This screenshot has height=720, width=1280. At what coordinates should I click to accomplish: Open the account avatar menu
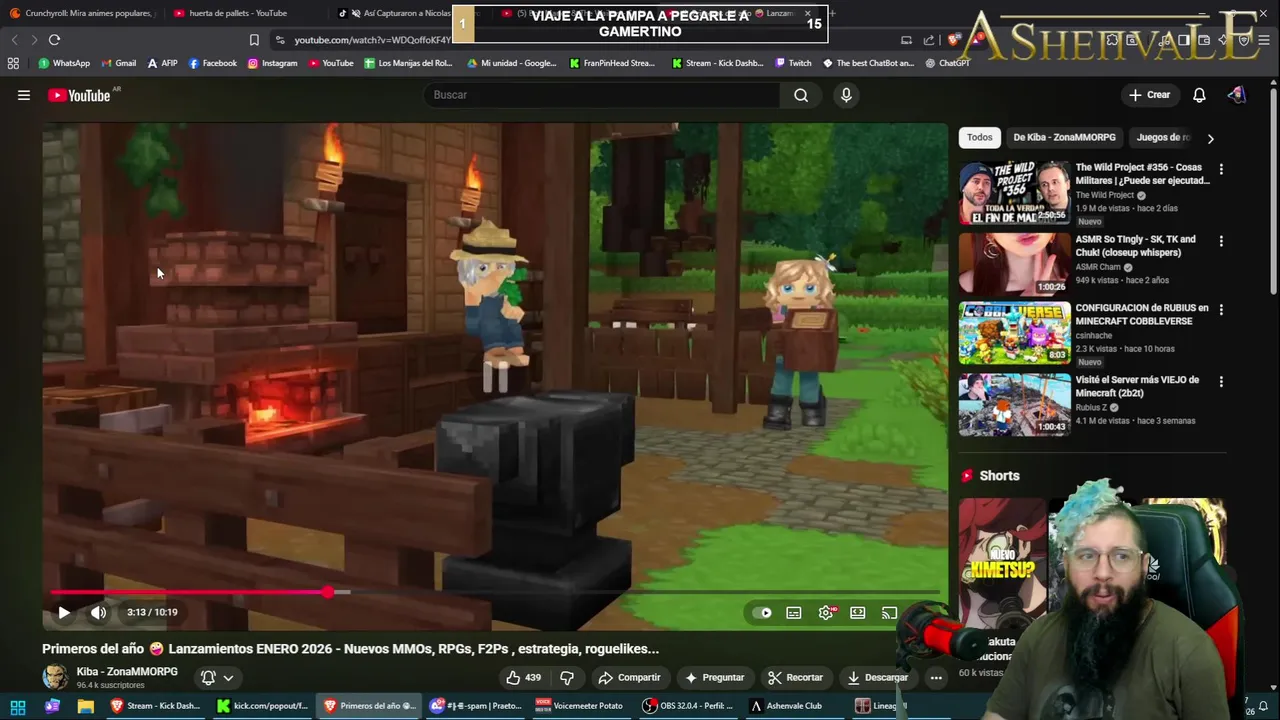[x=1237, y=95]
